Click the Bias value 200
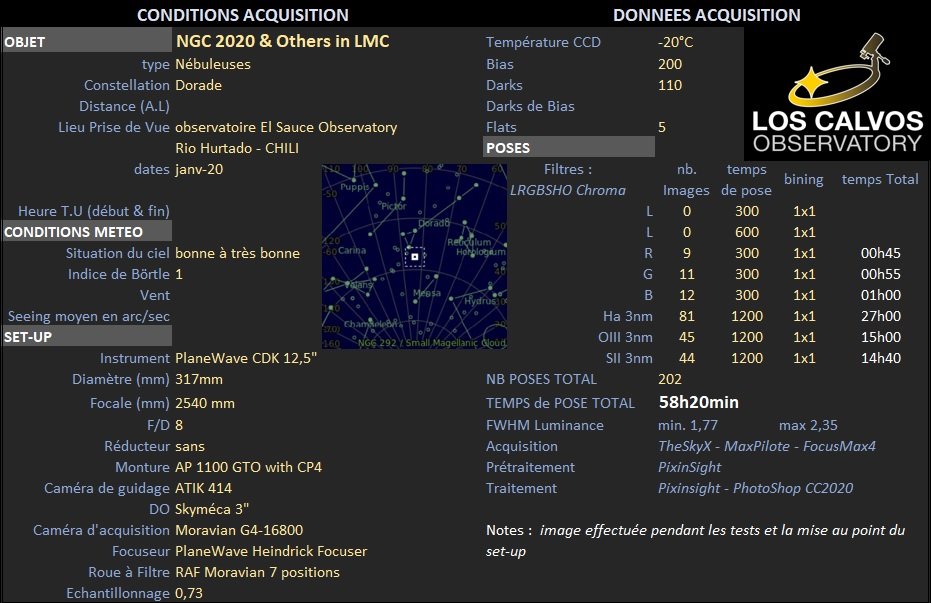 [x=670, y=64]
